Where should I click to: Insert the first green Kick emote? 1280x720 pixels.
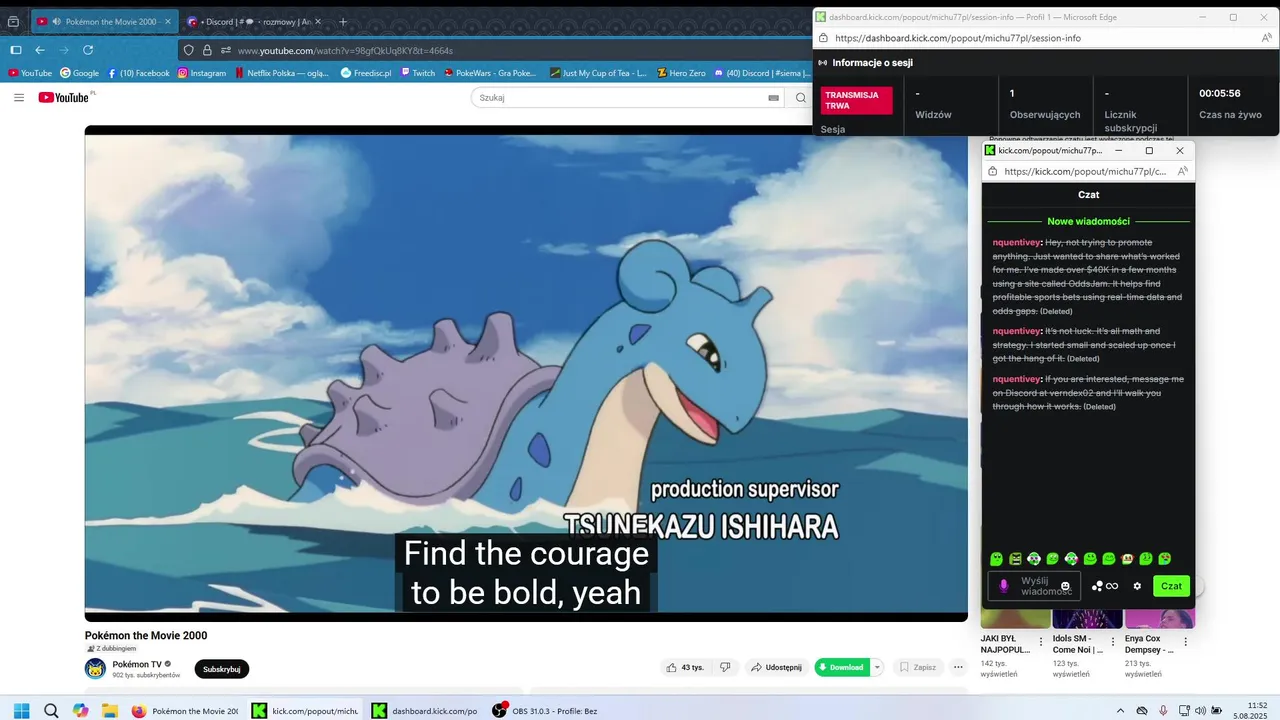(996, 559)
